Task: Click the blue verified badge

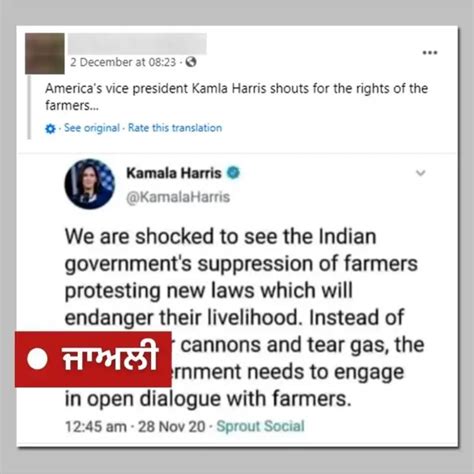Action: (233, 173)
